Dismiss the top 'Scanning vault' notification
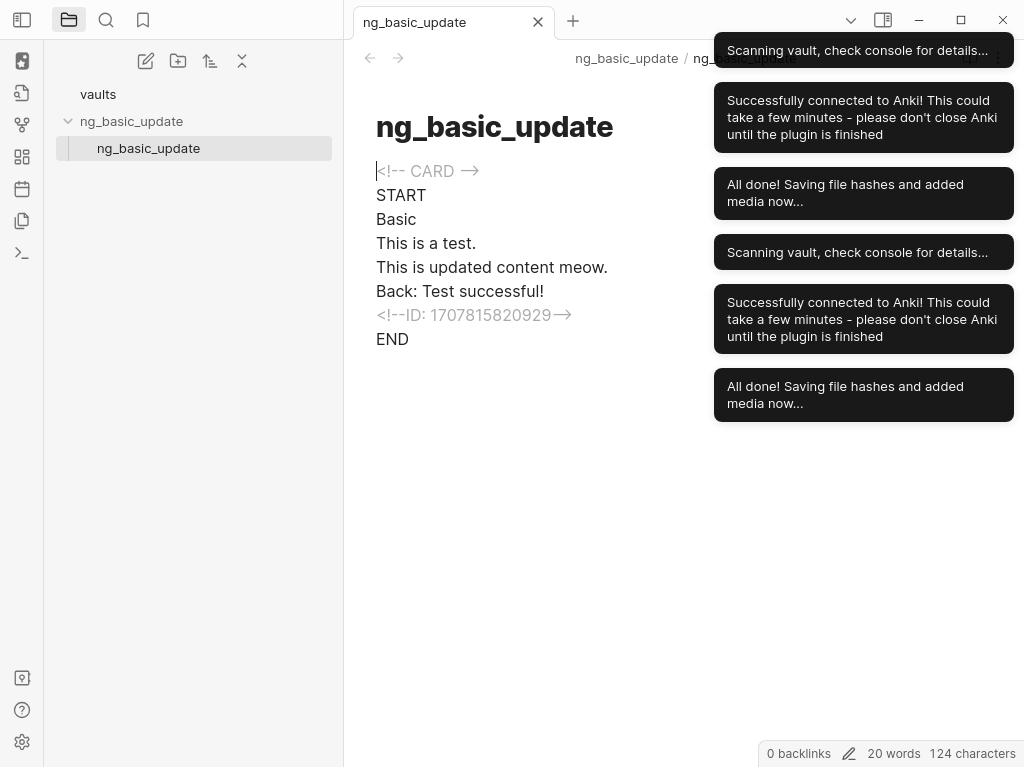 pyautogui.click(x=863, y=50)
